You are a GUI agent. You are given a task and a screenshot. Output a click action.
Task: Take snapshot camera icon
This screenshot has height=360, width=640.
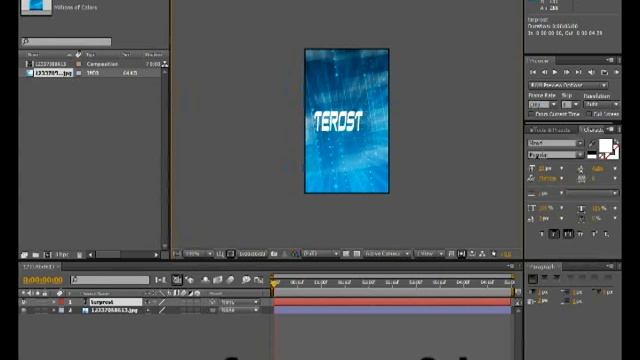(274, 254)
